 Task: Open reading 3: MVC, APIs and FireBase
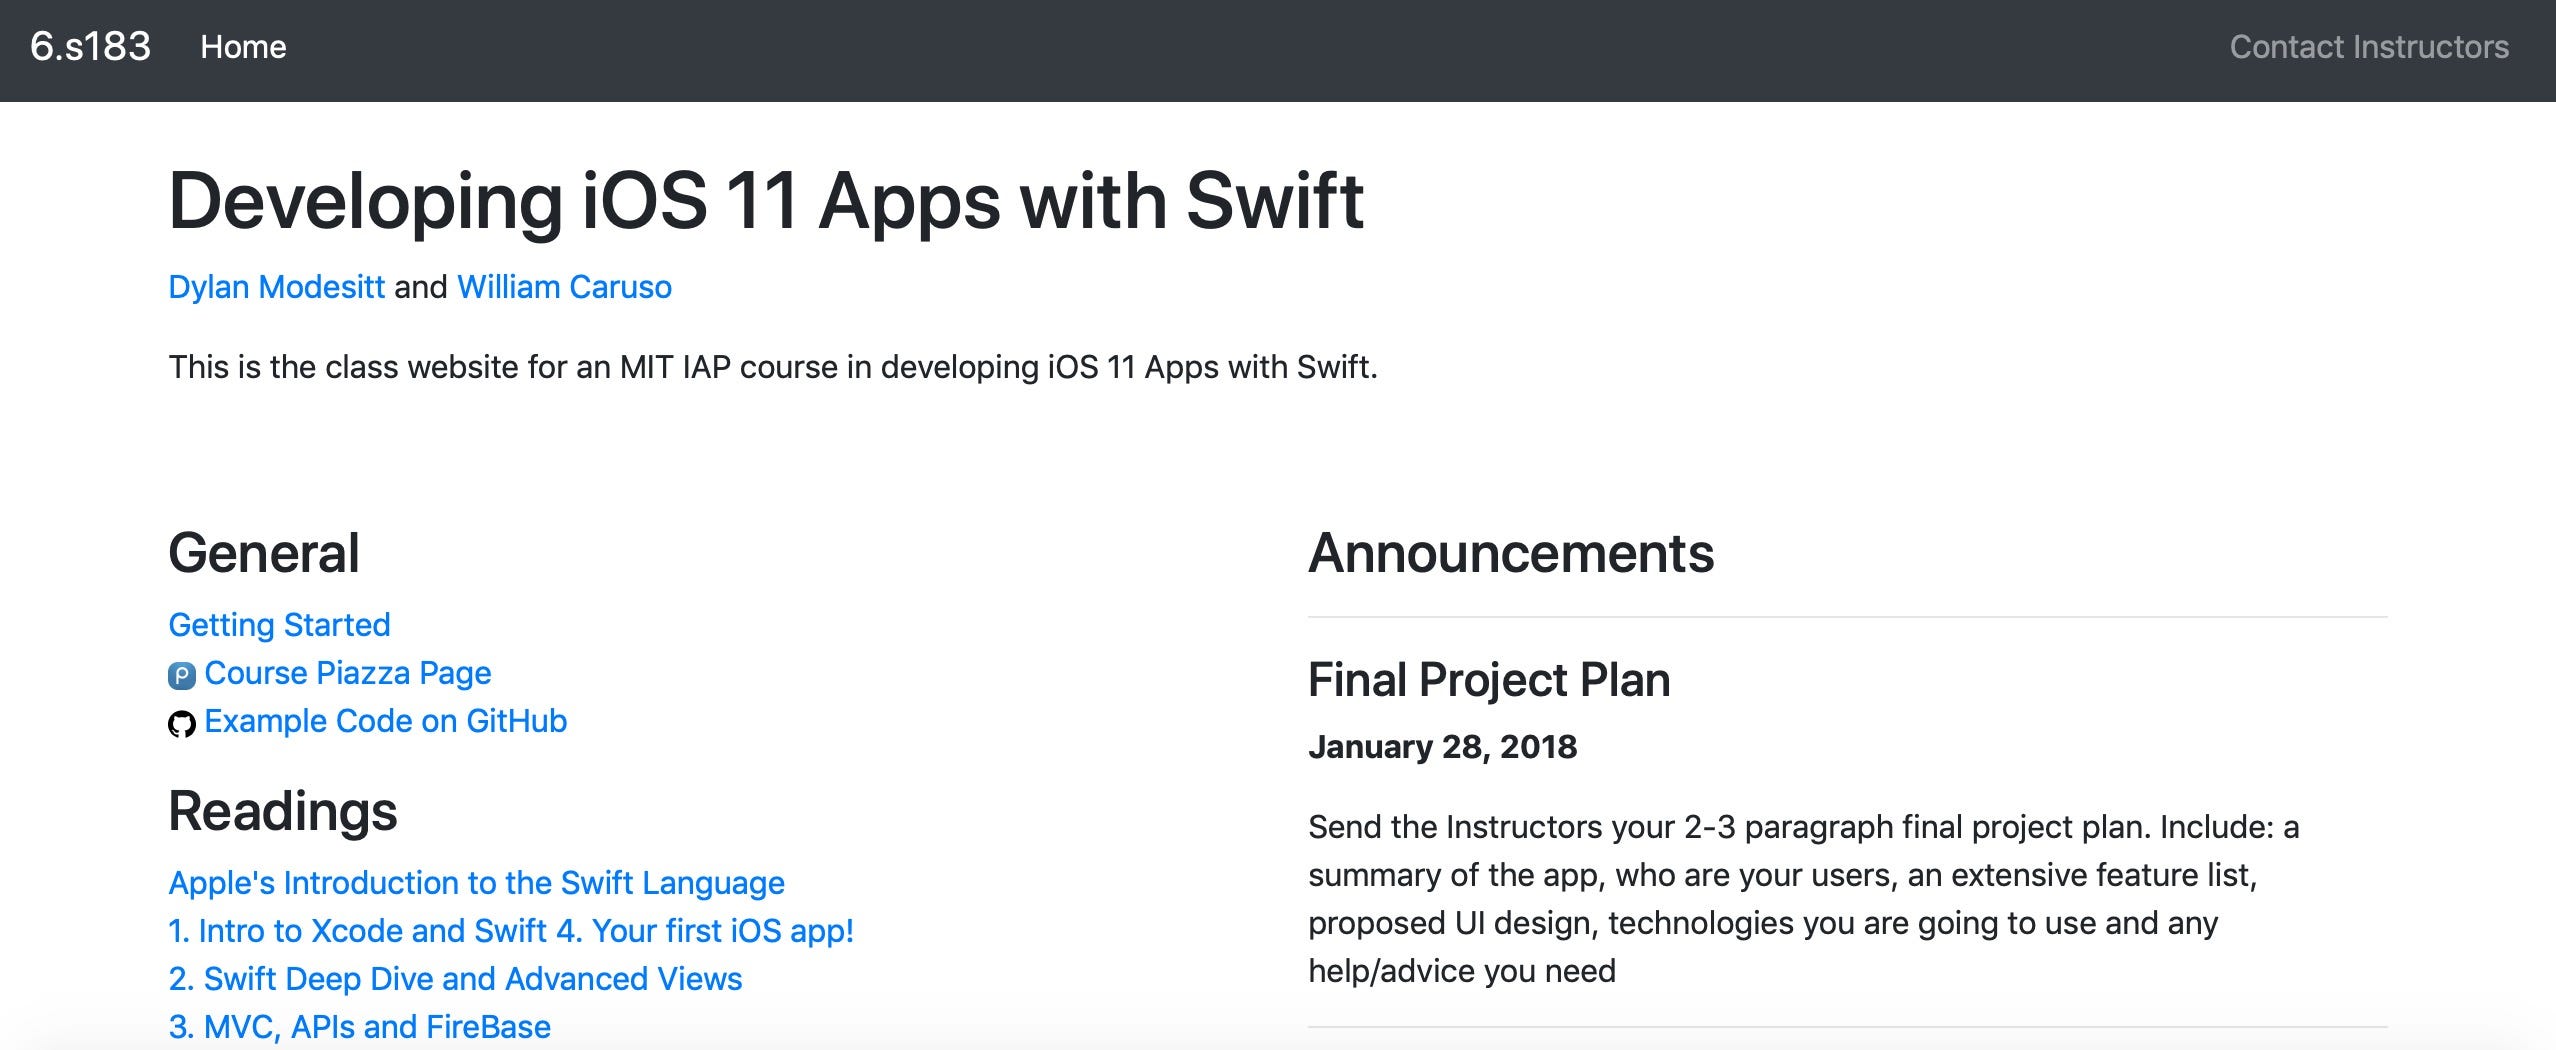click(x=360, y=1026)
